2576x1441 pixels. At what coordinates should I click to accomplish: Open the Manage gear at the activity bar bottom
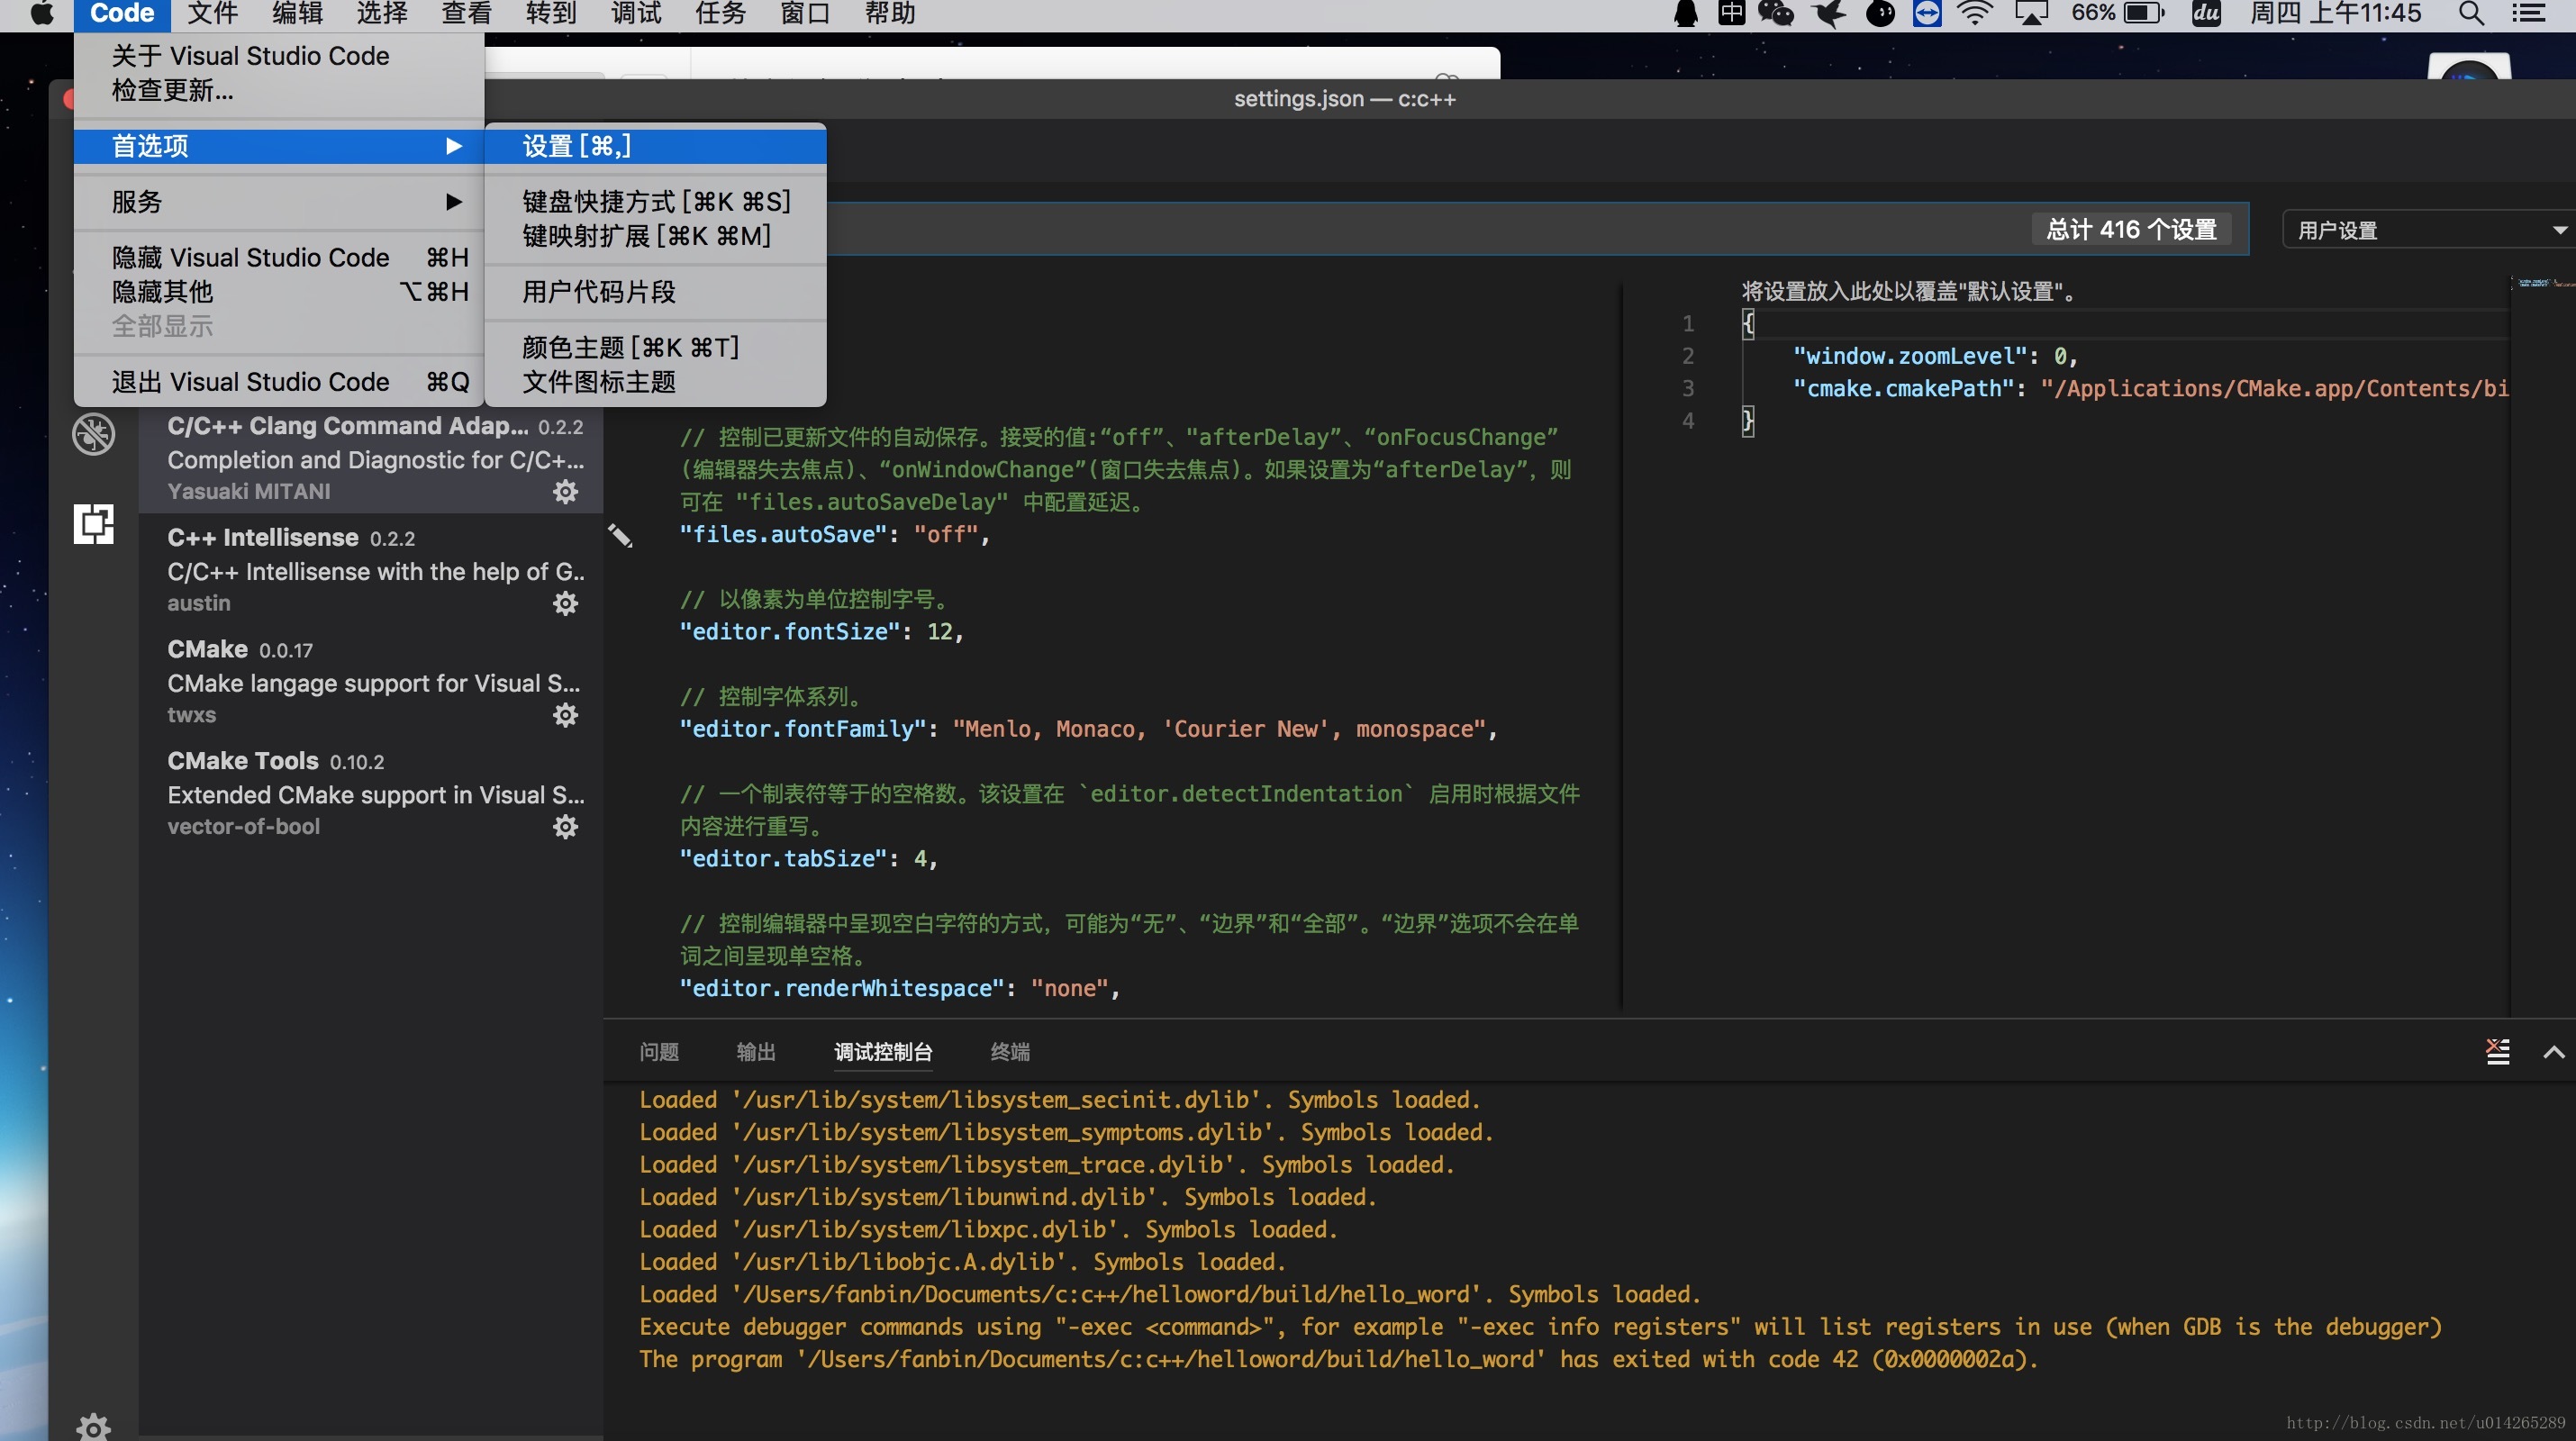pyautogui.click(x=94, y=1427)
